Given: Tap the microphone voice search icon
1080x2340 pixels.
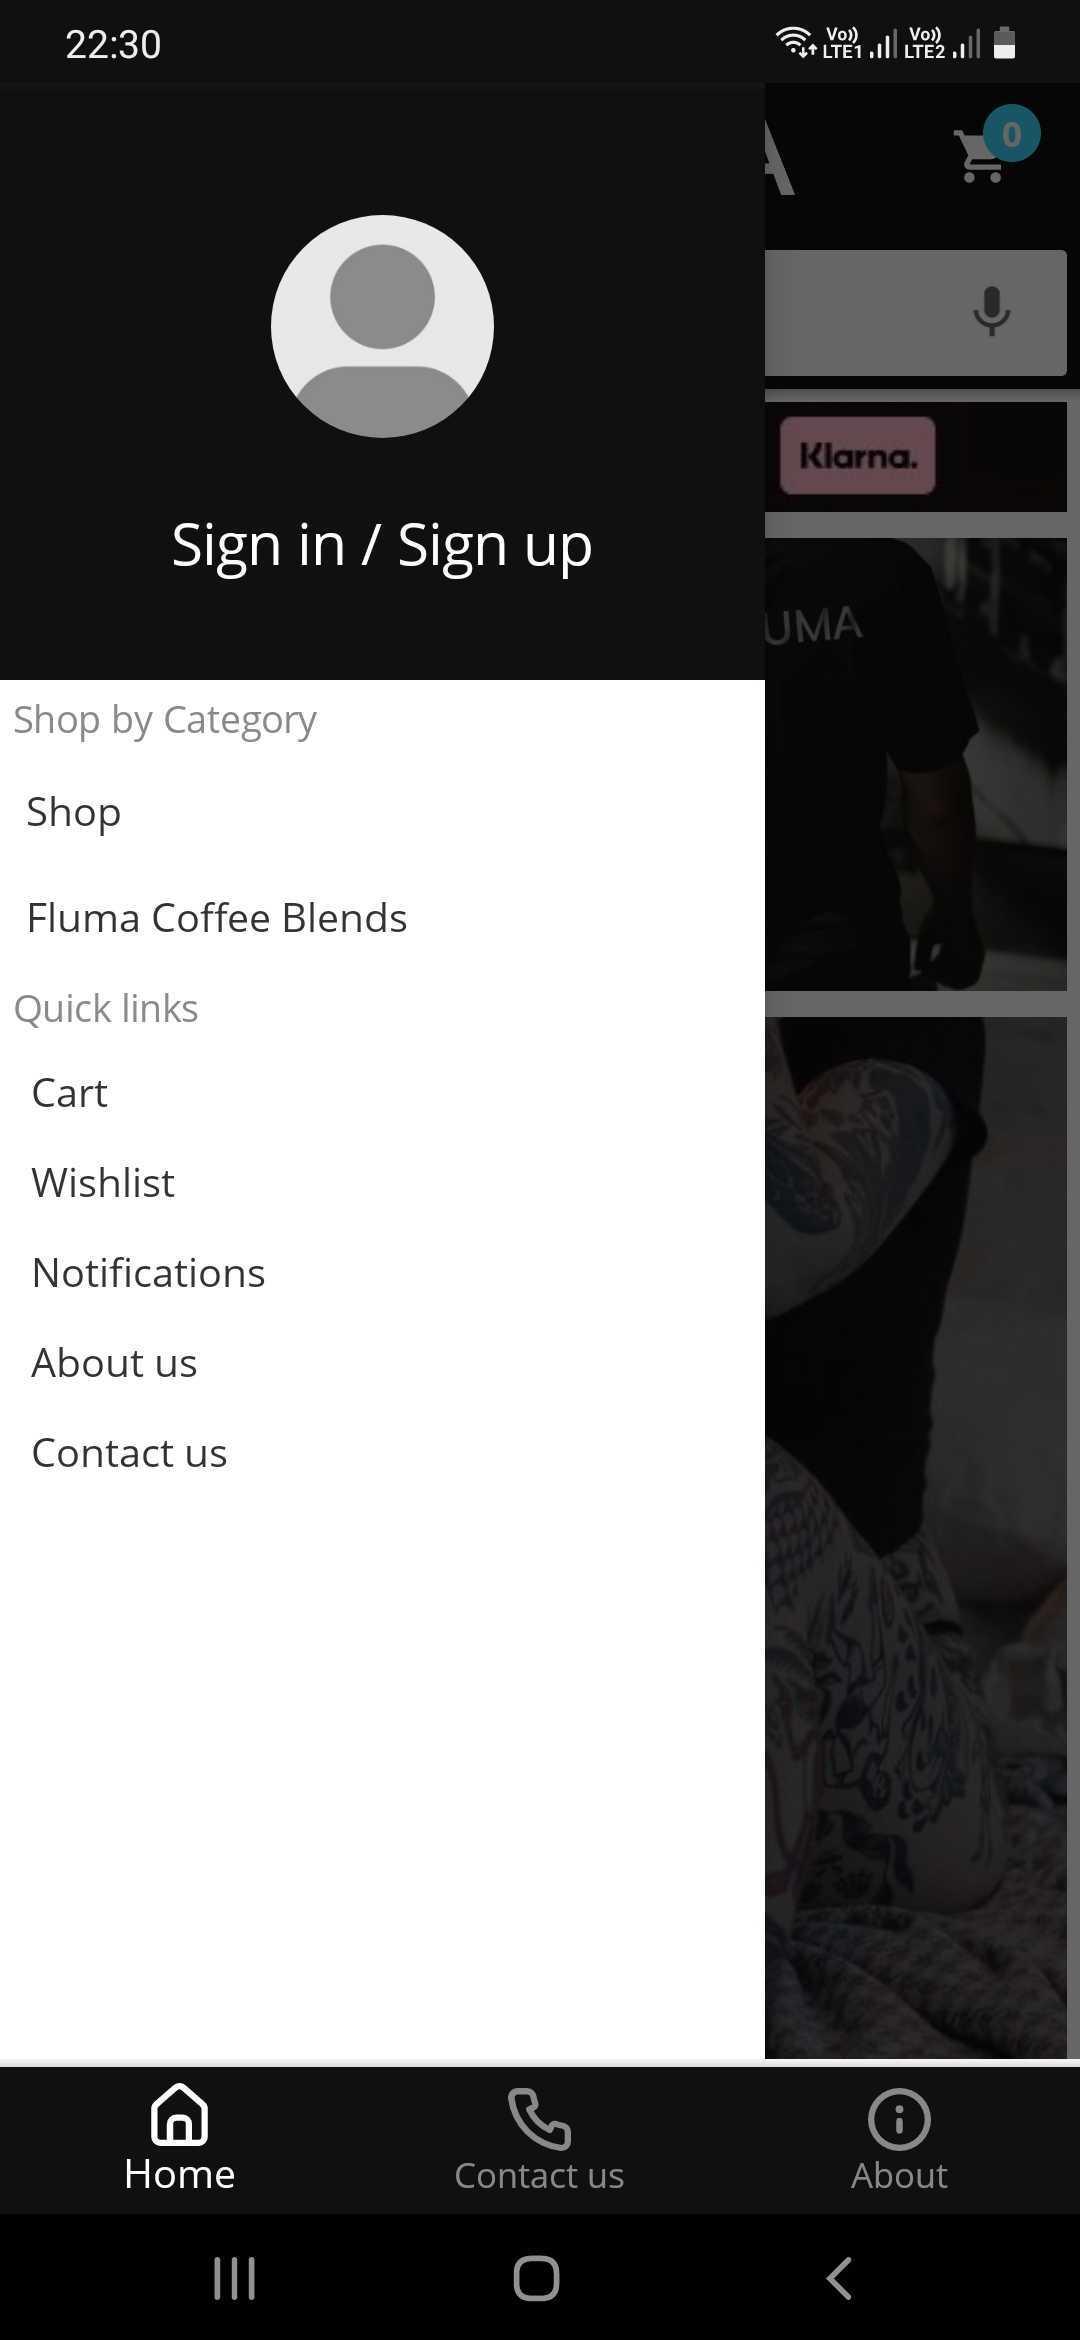Looking at the screenshot, I should coord(991,312).
